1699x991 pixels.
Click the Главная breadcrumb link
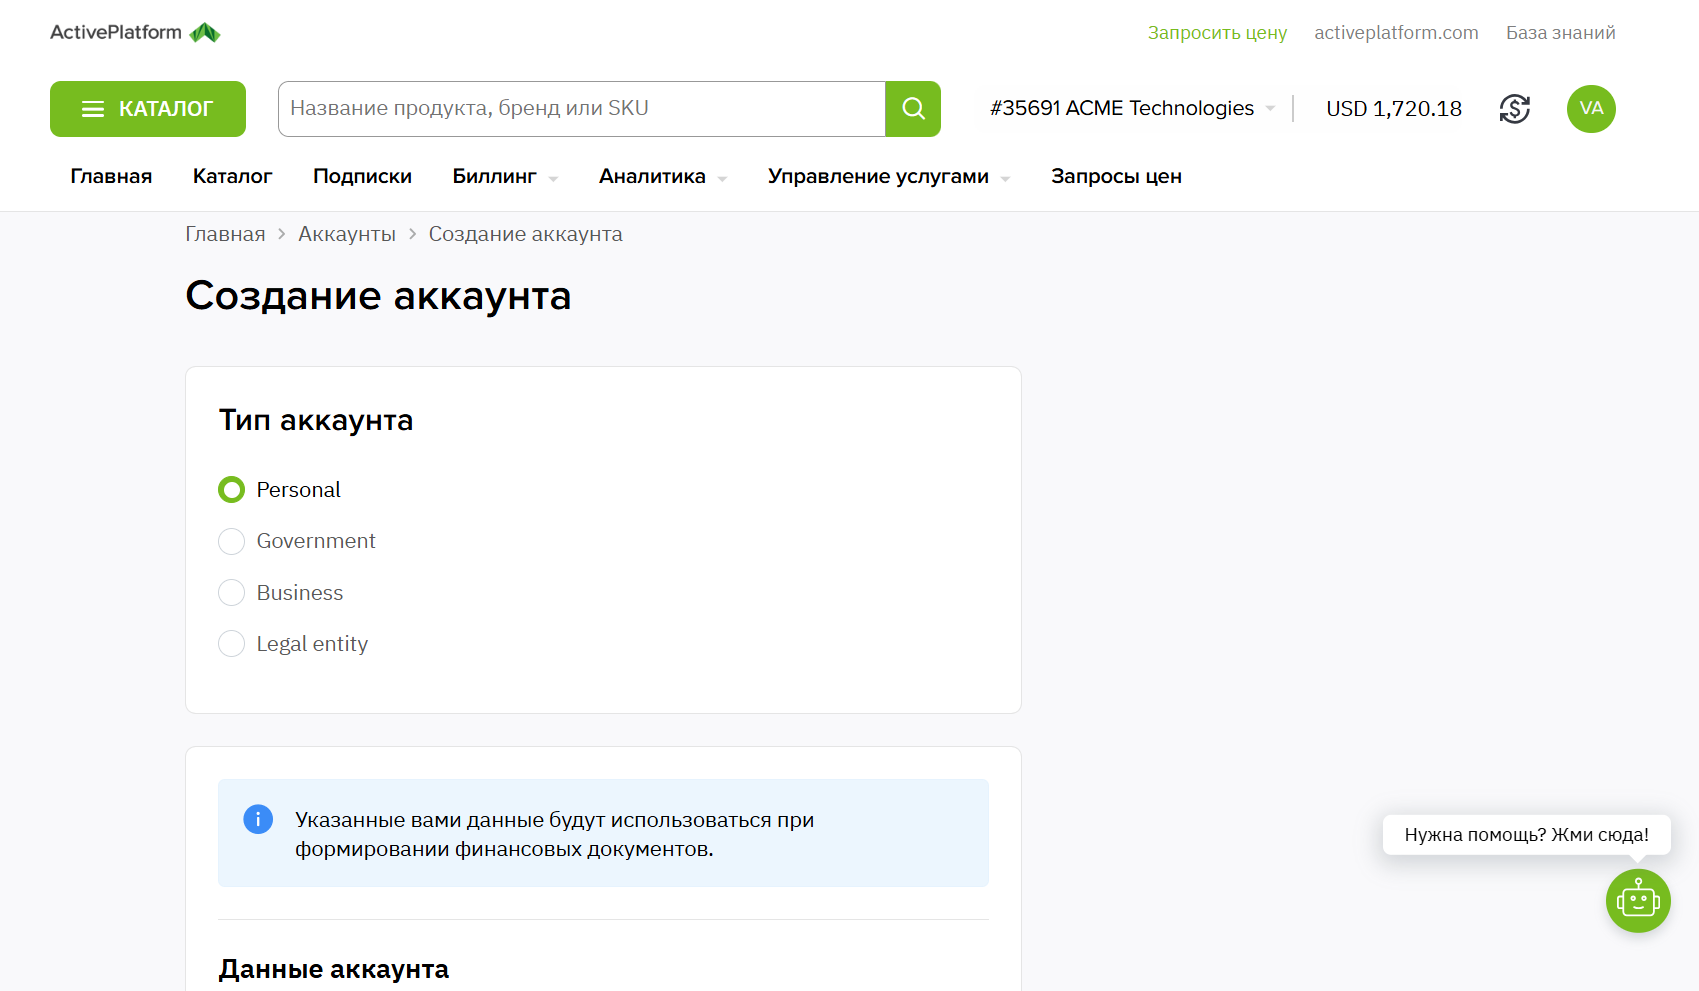pos(225,234)
